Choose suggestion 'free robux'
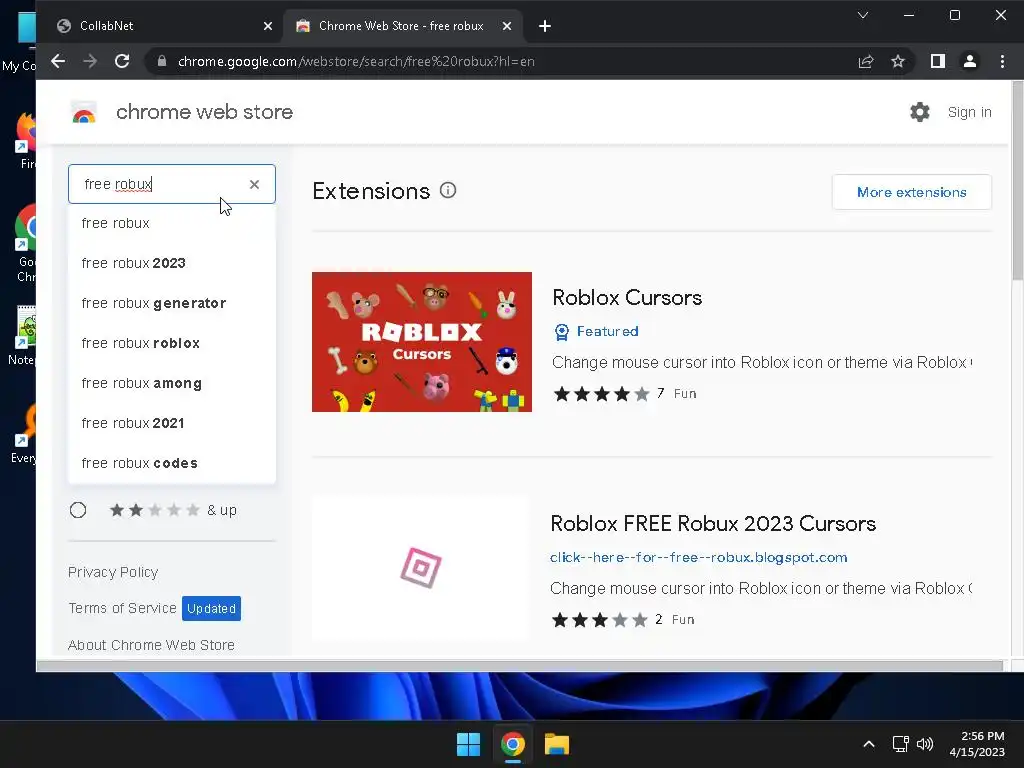 [172, 223]
